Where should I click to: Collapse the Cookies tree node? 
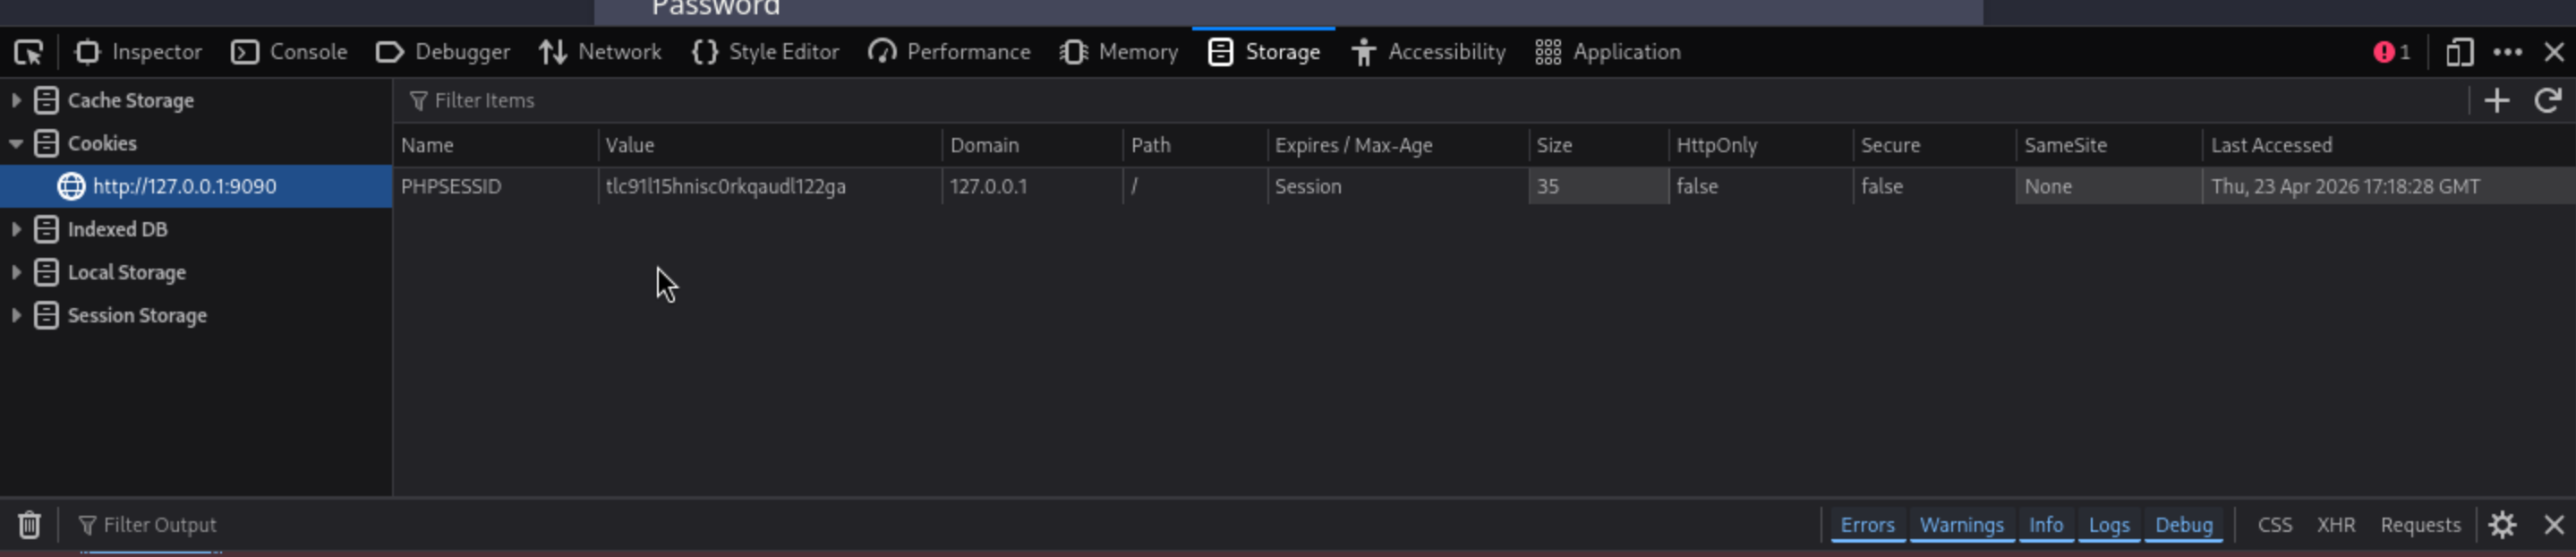(x=16, y=143)
